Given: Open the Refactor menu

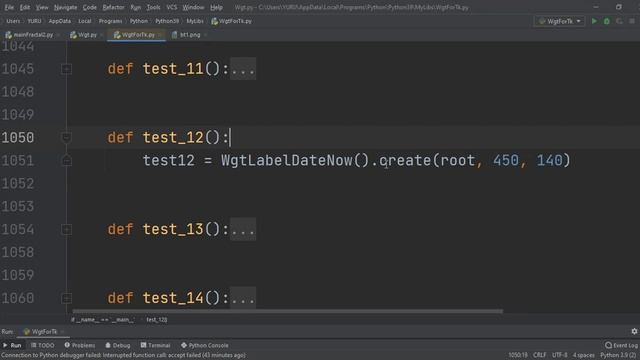Looking at the screenshot, I should click(113, 7).
